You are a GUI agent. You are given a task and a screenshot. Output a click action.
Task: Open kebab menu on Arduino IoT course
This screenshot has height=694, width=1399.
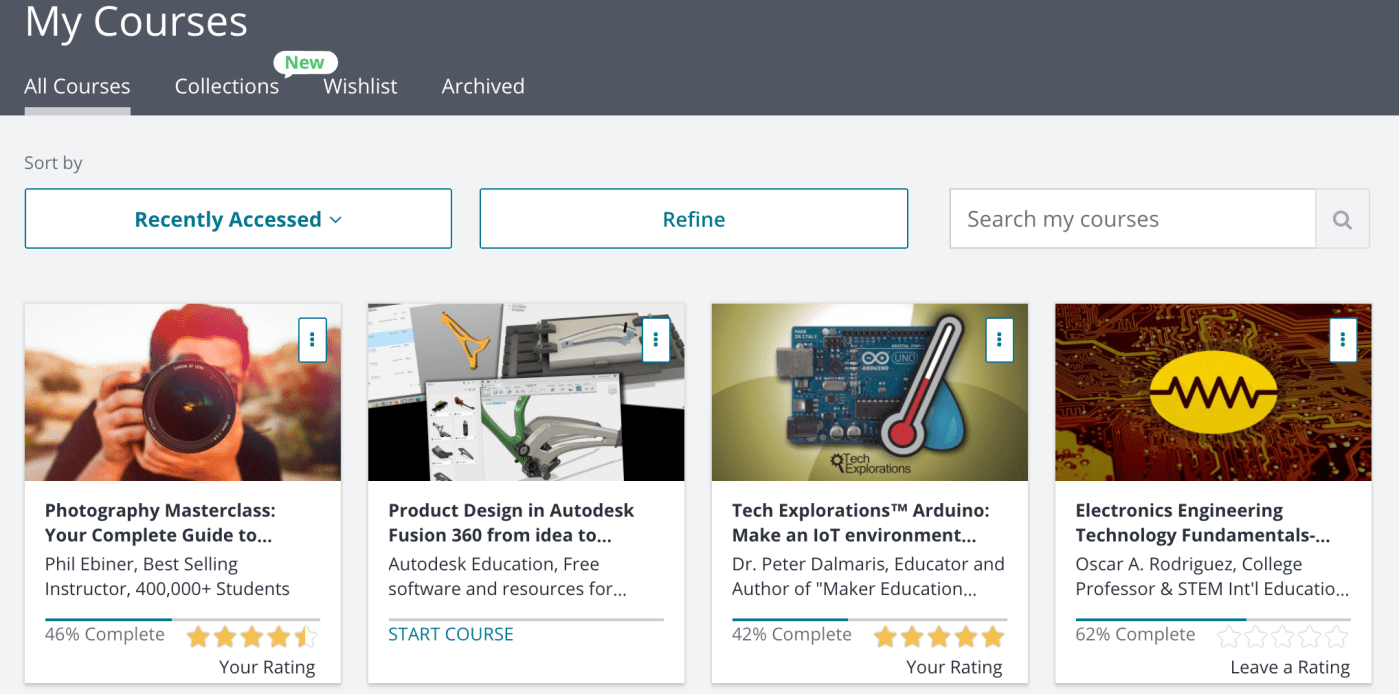tap(999, 340)
